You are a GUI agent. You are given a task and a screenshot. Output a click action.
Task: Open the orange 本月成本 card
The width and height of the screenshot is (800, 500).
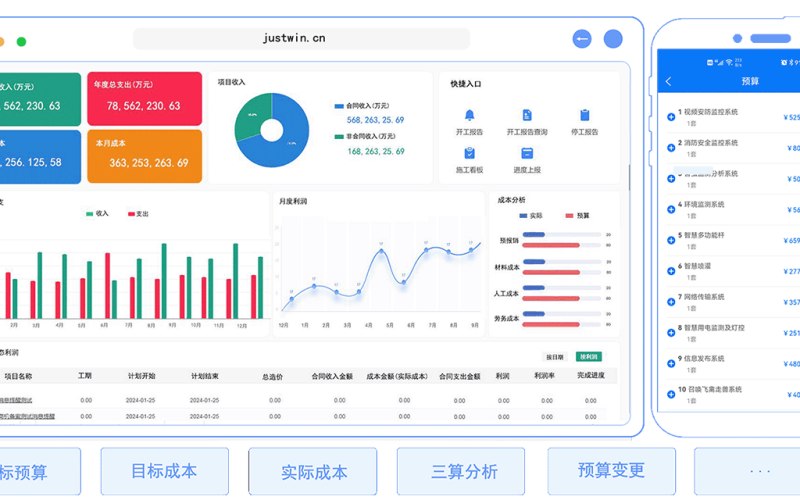[144, 156]
